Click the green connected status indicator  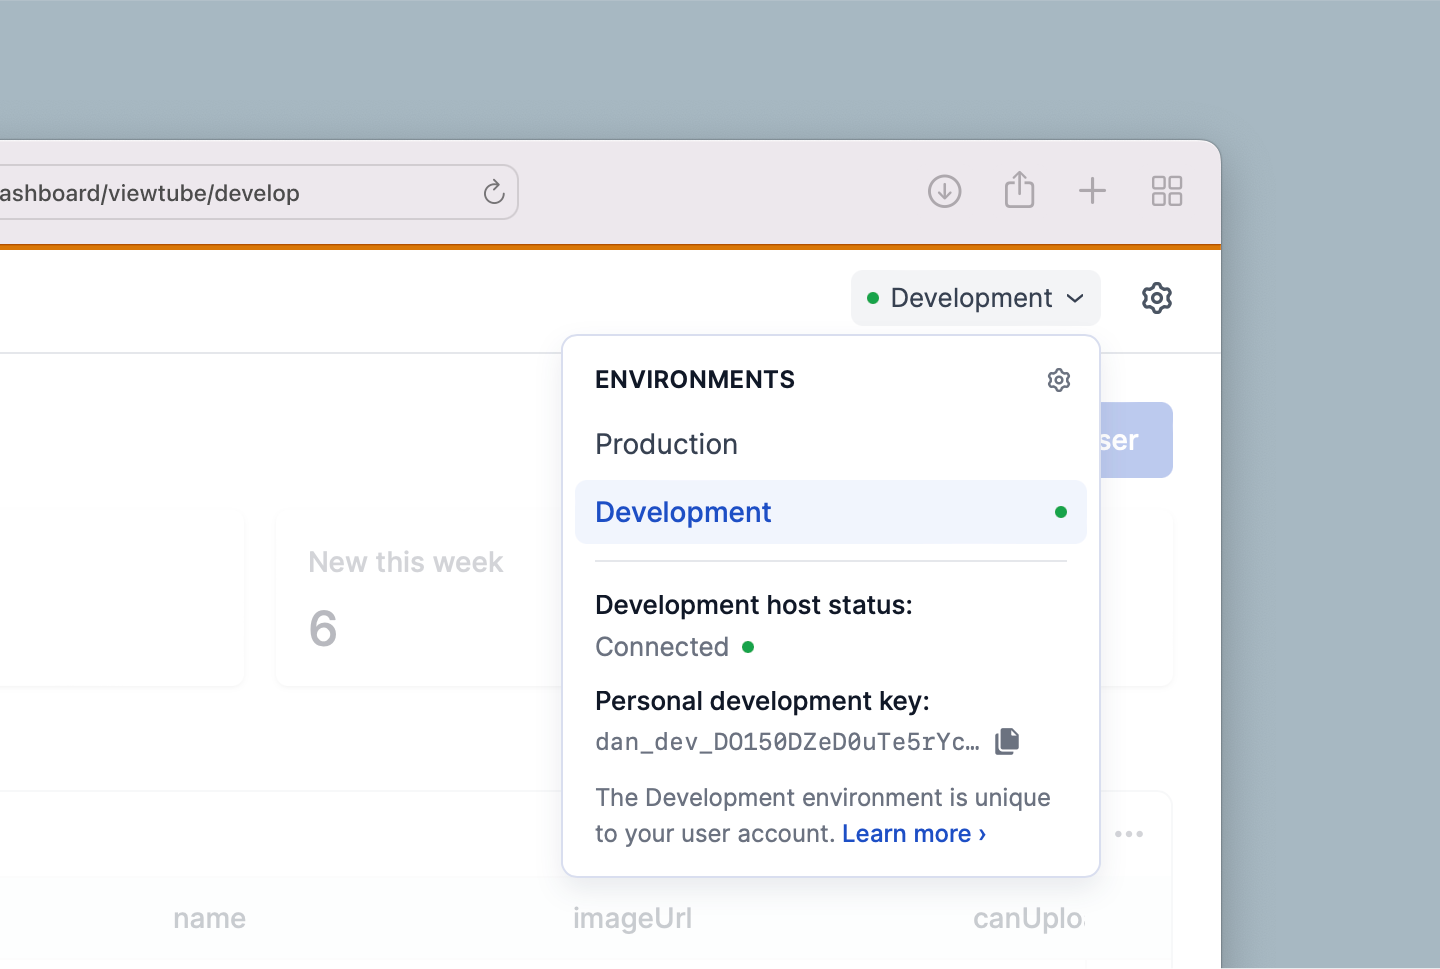[x=748, y=647]
